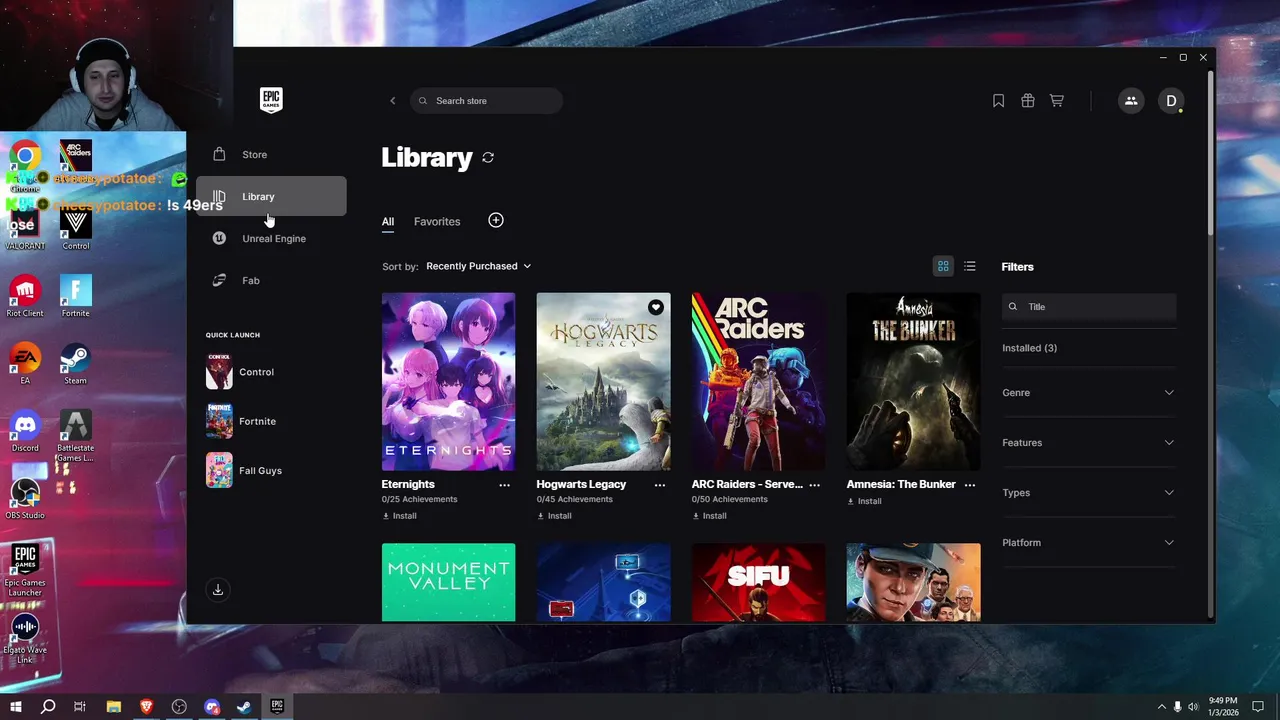Open the VALORANT desktop shortcut
Image resolution: width=1280 pixels, height=720 pixels.
click(x=25, y=230)
